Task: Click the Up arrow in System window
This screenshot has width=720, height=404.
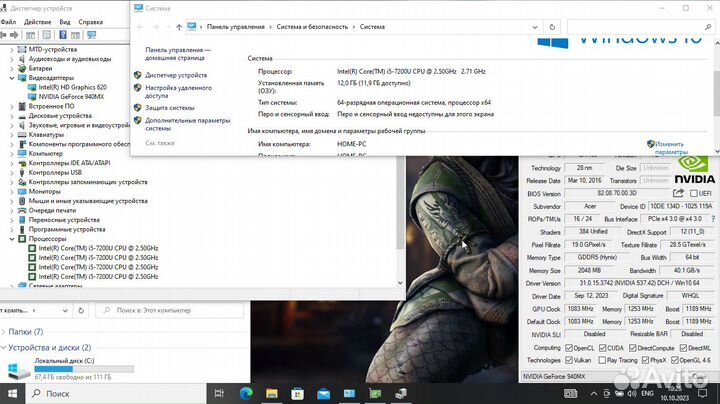Action: pos(179,27)
